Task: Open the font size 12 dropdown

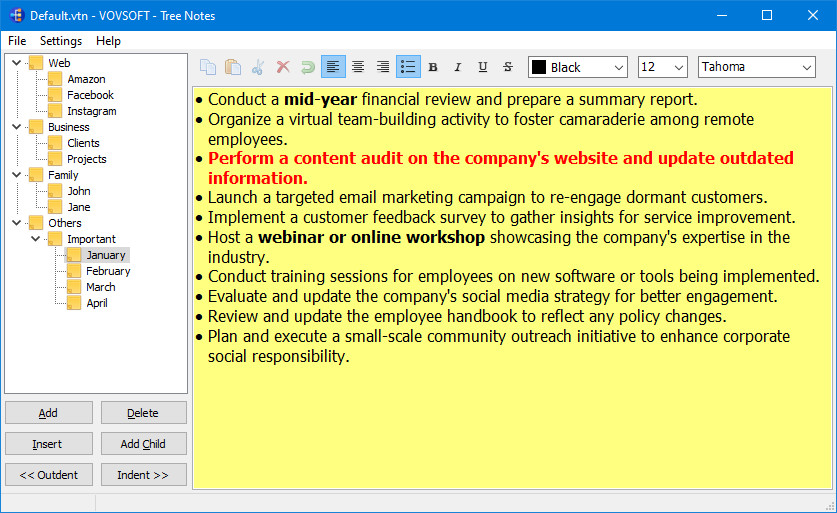Action: pos(662,67)
